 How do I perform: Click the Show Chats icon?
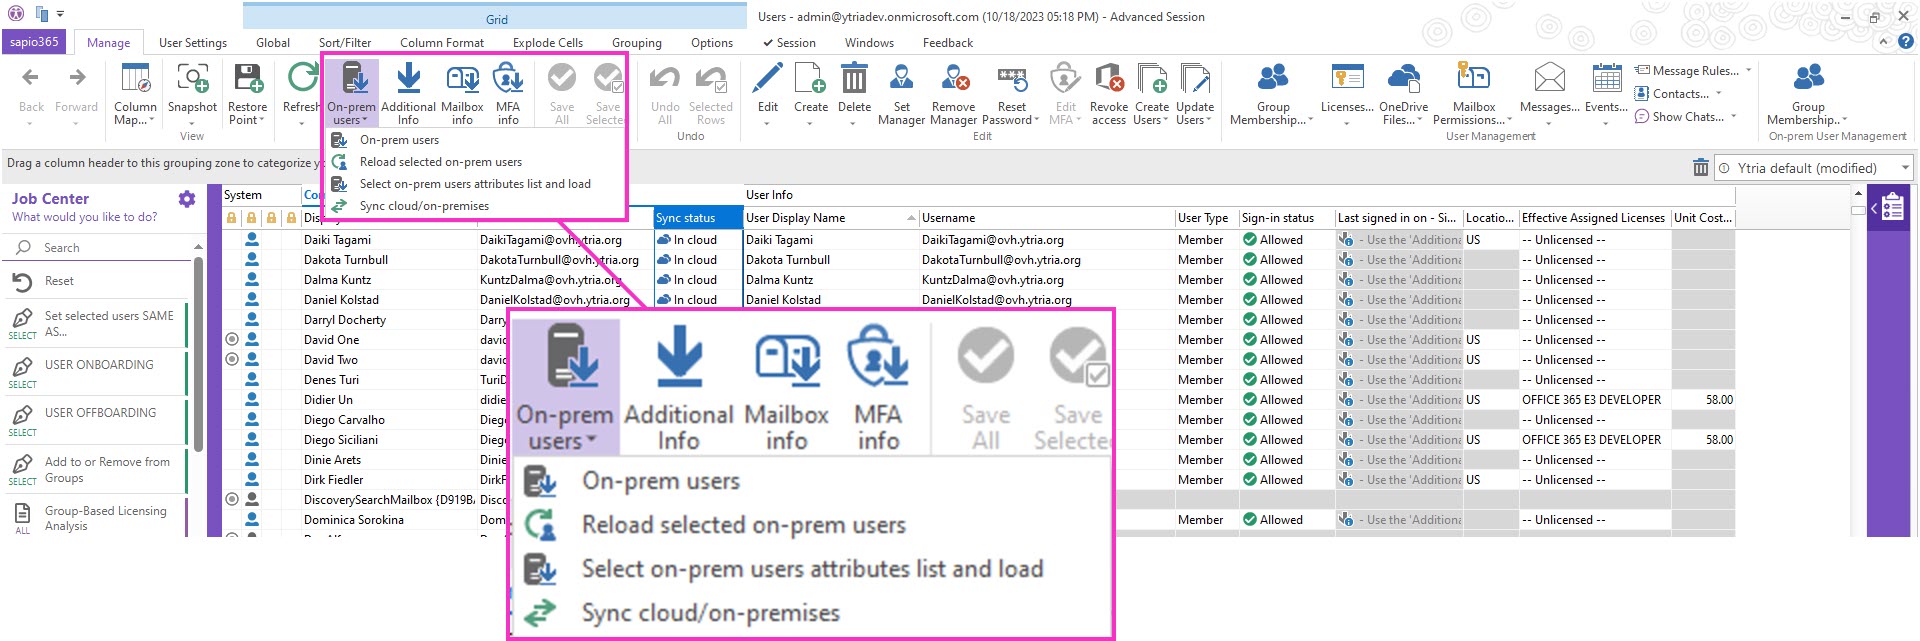pos(1642,117)
